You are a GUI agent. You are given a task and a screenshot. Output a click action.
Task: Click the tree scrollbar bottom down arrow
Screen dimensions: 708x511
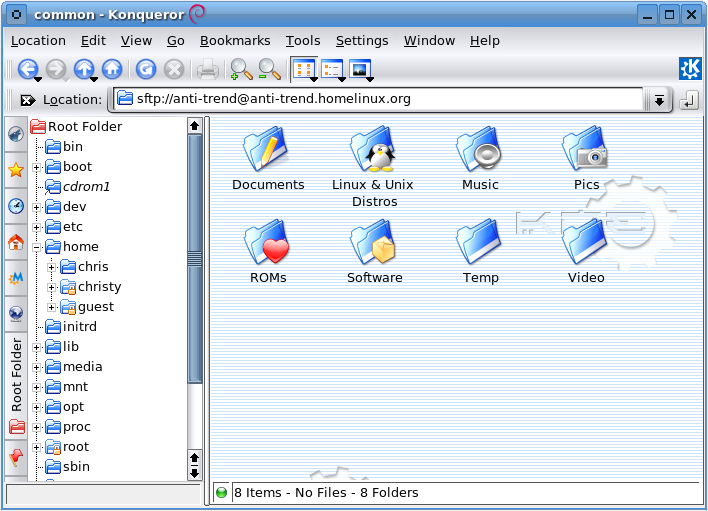195,473
